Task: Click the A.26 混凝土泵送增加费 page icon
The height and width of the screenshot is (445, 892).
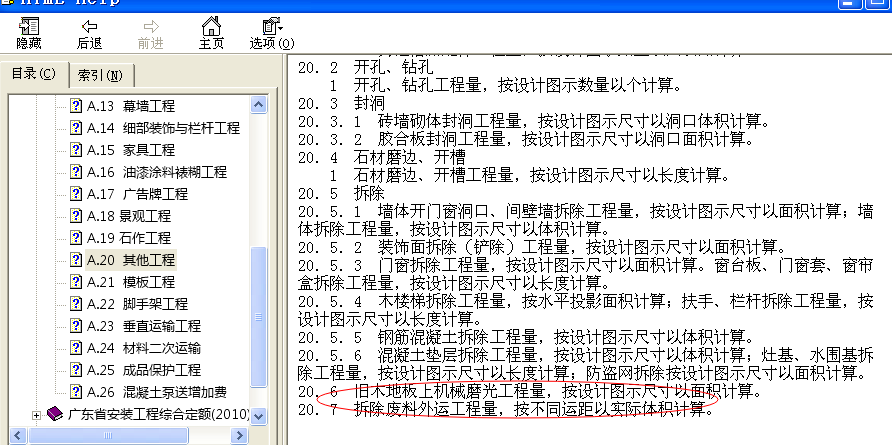Action: pos(76,392)
